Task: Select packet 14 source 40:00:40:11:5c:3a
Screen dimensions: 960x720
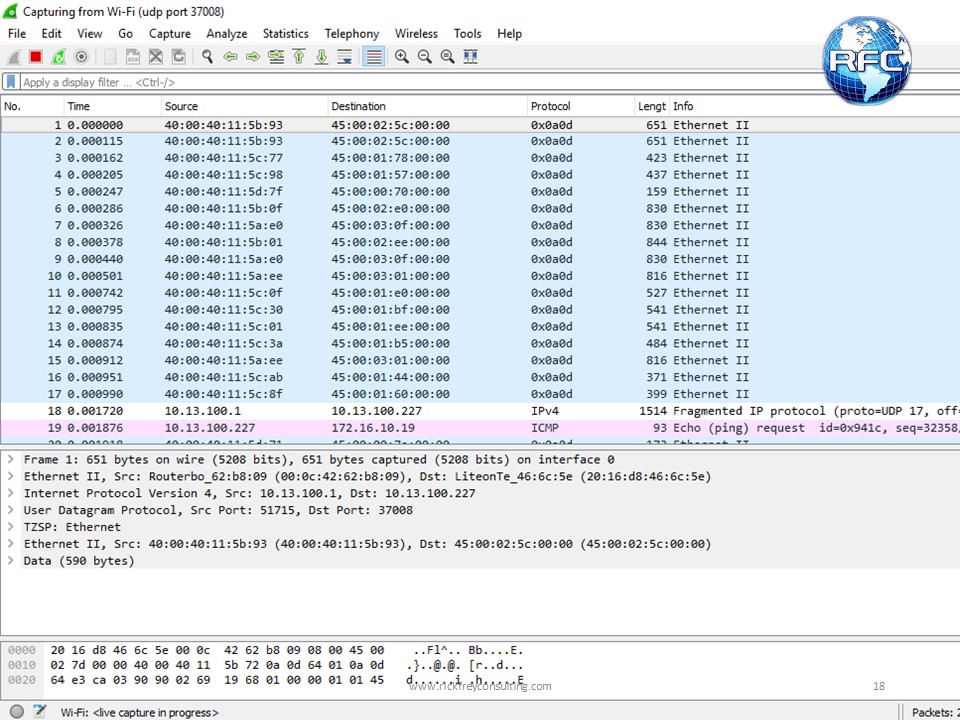Action: point(480,343)
